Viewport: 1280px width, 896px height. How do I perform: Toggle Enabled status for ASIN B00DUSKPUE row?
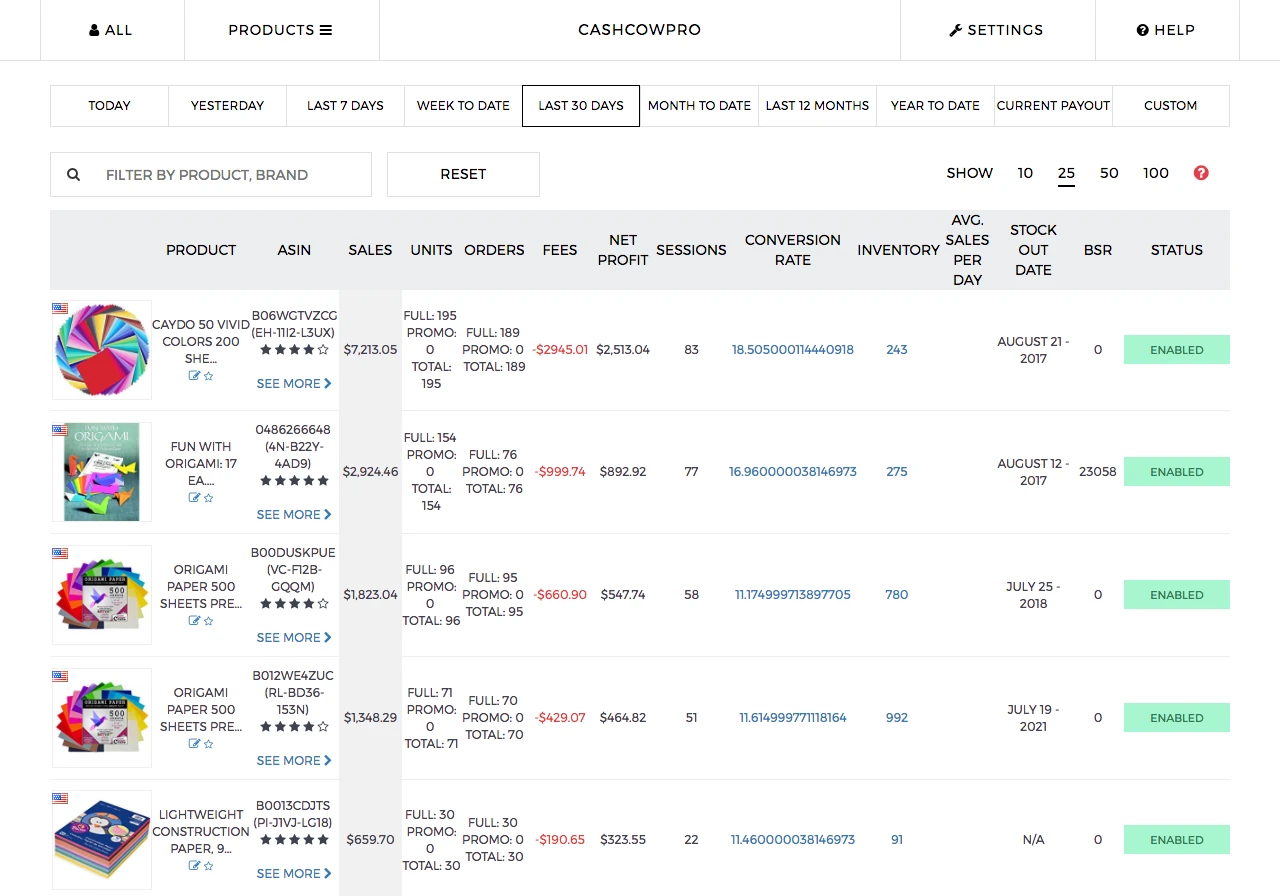(1177, 595)
